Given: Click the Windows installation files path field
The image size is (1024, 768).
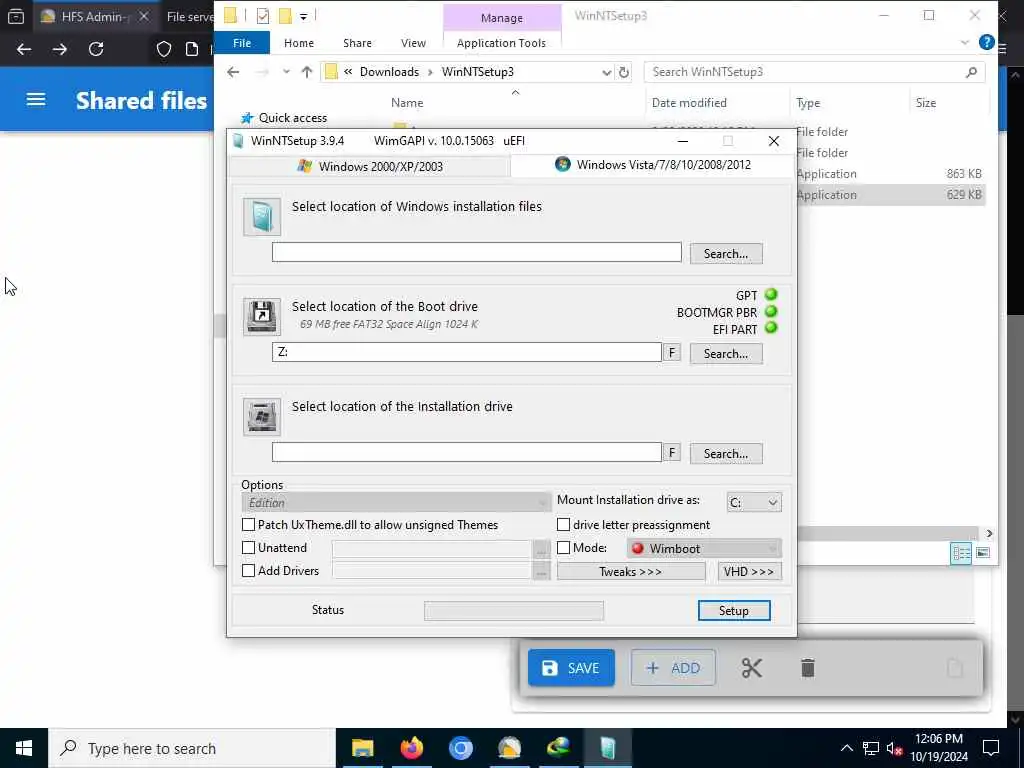Looking at the screenshot, I should [x=477, y=252].
